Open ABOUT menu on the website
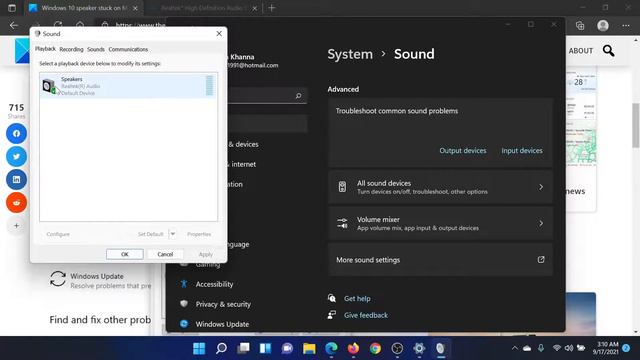This screenshot has height=360, width=640. pyautogui.click(x=580, y=51)
